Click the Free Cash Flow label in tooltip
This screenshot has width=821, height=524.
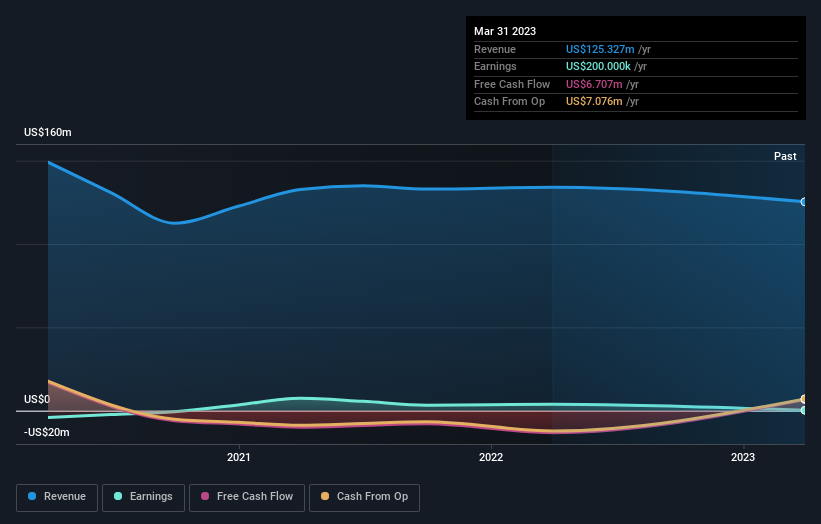click(512, 84)
